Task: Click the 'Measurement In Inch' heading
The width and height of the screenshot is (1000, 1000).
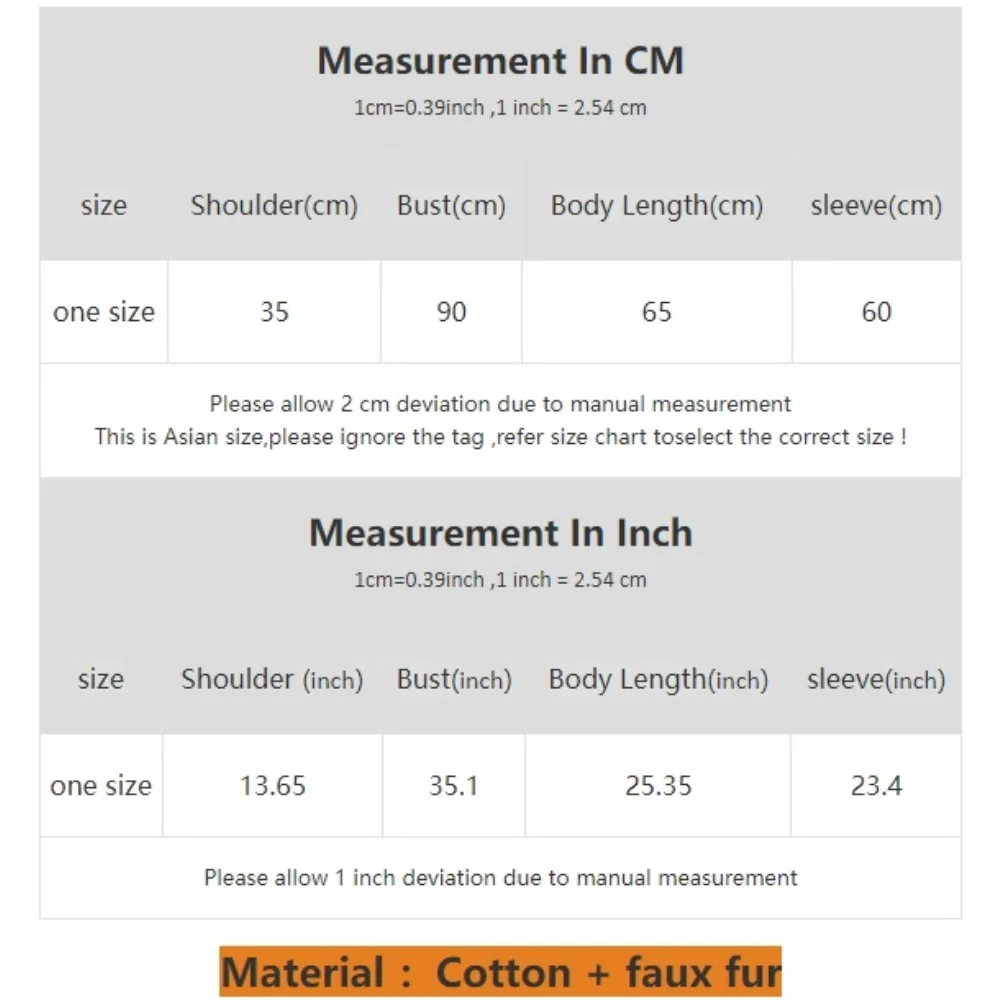Action: pyautogui.click(x=501, y=533)
